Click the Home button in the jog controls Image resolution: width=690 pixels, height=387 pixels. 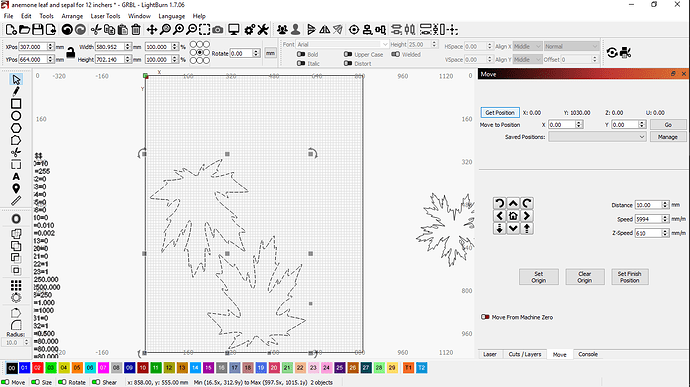point(513,216)
